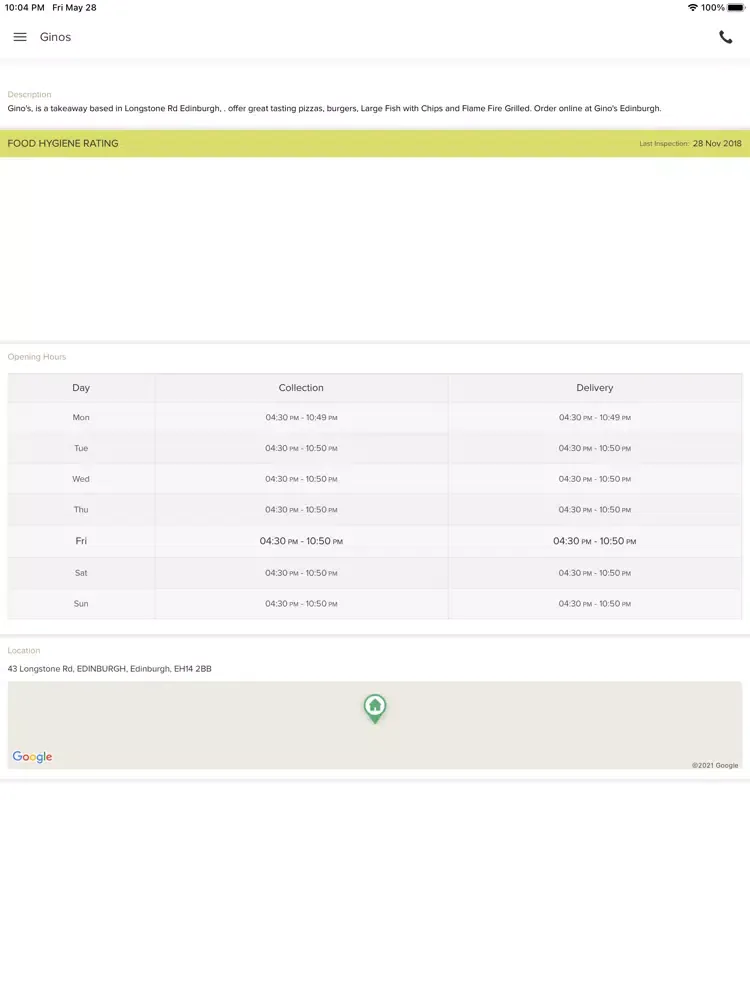Click the Description label
The width and height of the screenshot is (750, 1000).
(29, 94)
